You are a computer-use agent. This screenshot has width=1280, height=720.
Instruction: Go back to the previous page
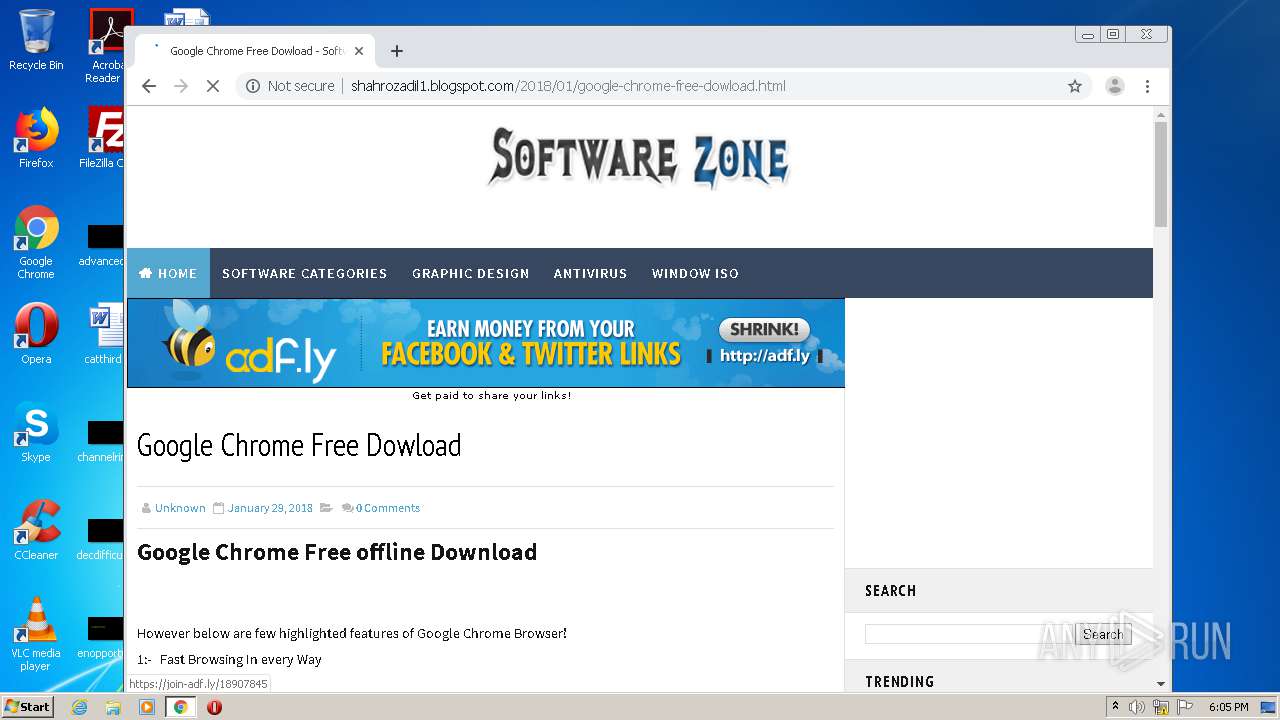pyautogui.click(x=149, y=86)
